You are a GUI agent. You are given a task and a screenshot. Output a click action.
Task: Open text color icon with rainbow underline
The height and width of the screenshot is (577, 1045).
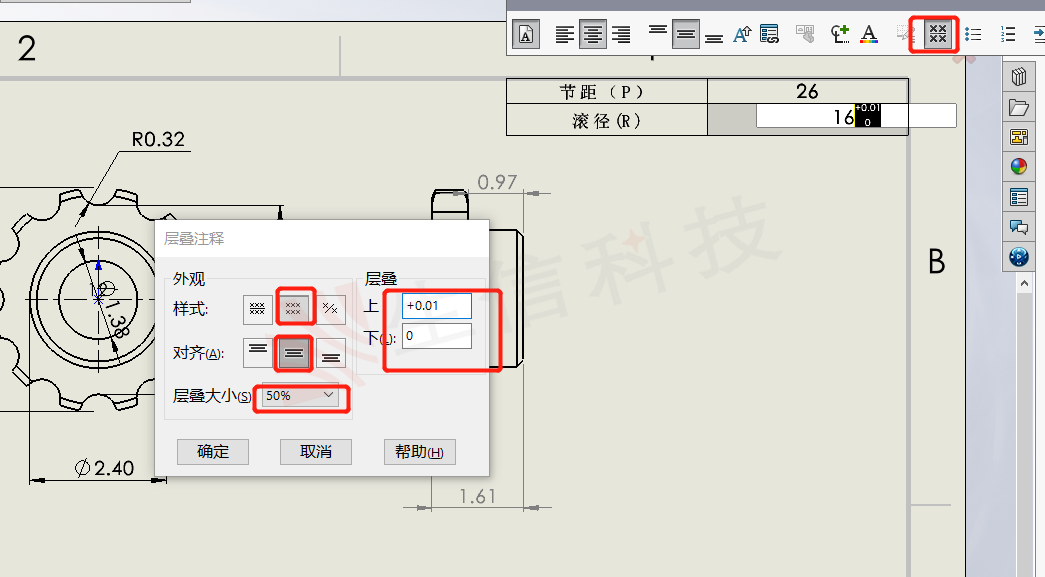click(869, 34)
